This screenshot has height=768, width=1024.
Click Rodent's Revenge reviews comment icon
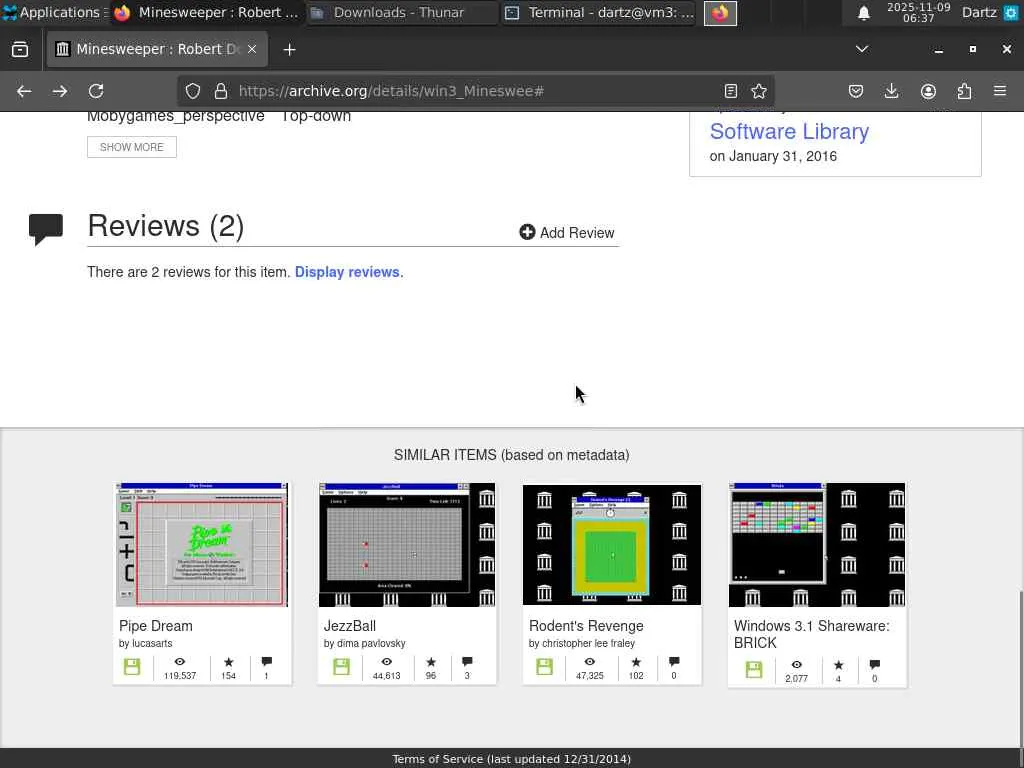click(x=674, y=662)
